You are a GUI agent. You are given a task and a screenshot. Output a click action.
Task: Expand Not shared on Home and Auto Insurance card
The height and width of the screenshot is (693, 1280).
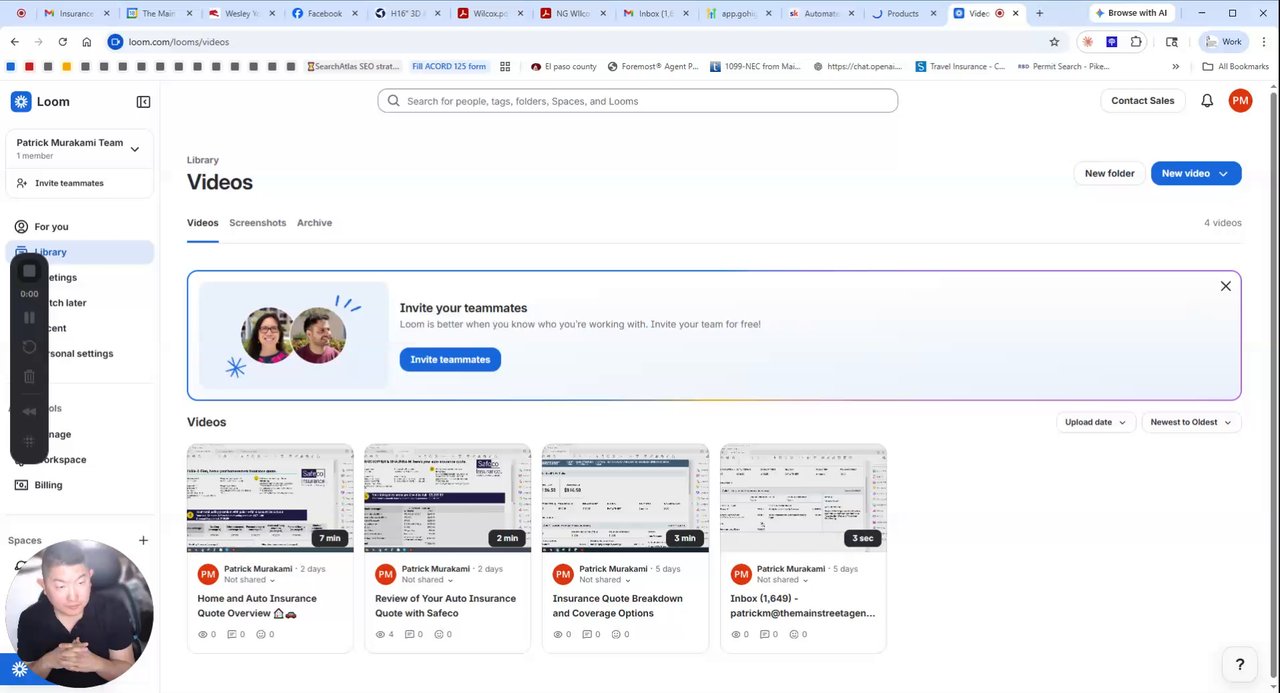click(249, 580)
